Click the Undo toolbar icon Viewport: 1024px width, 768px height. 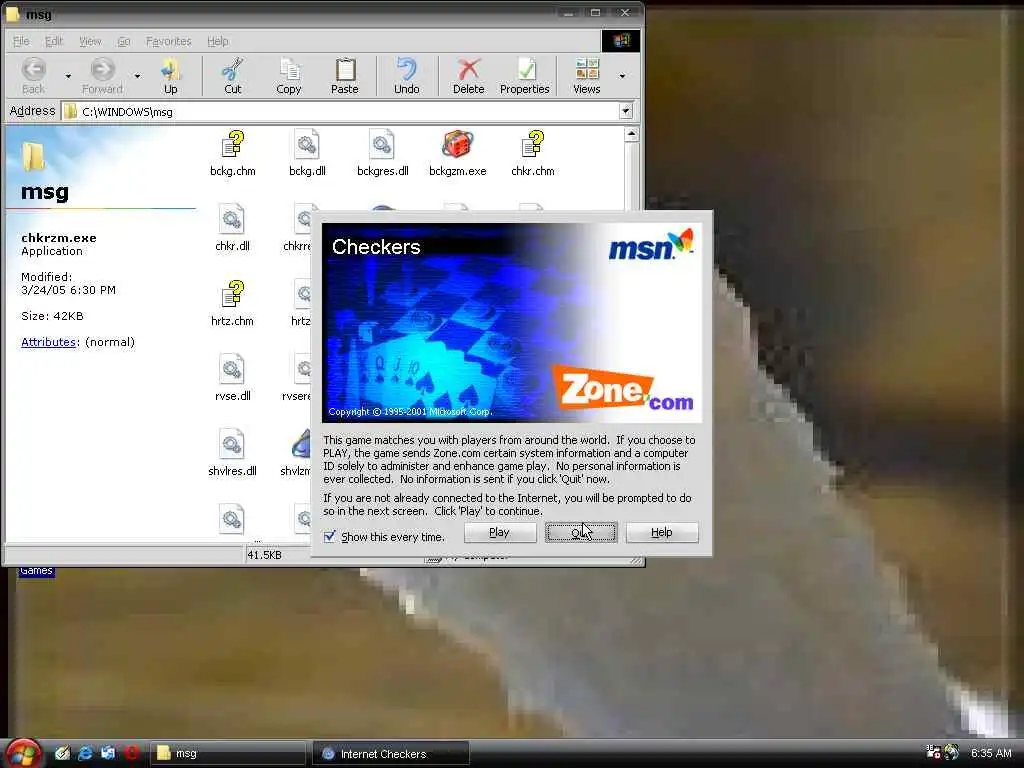[406, 69]
